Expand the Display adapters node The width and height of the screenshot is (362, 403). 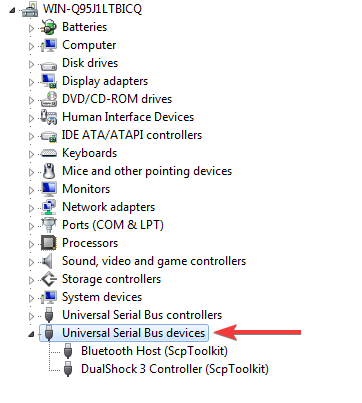(32, 82)
